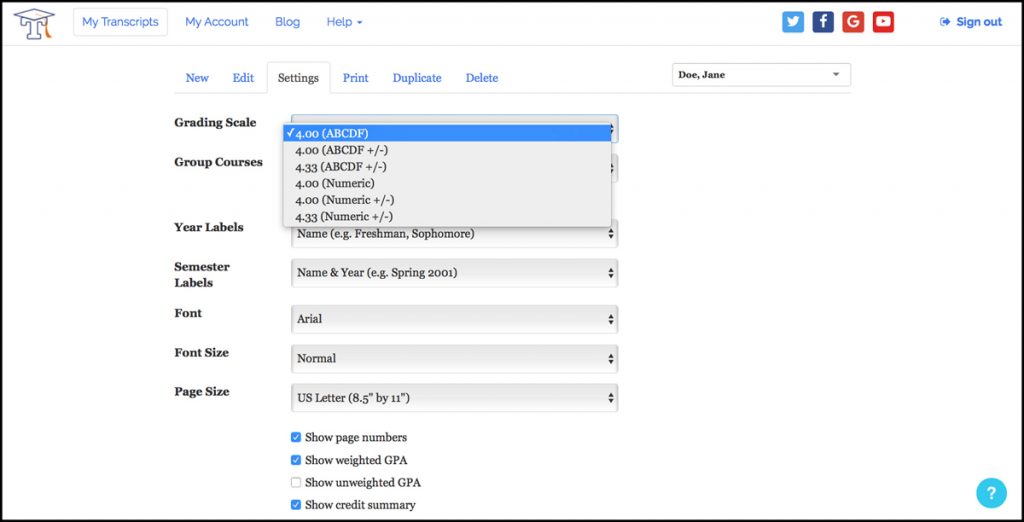Uncheck Show weighted GPA
The width and height of the screenshot is (1024, 522).
(296, 460)
